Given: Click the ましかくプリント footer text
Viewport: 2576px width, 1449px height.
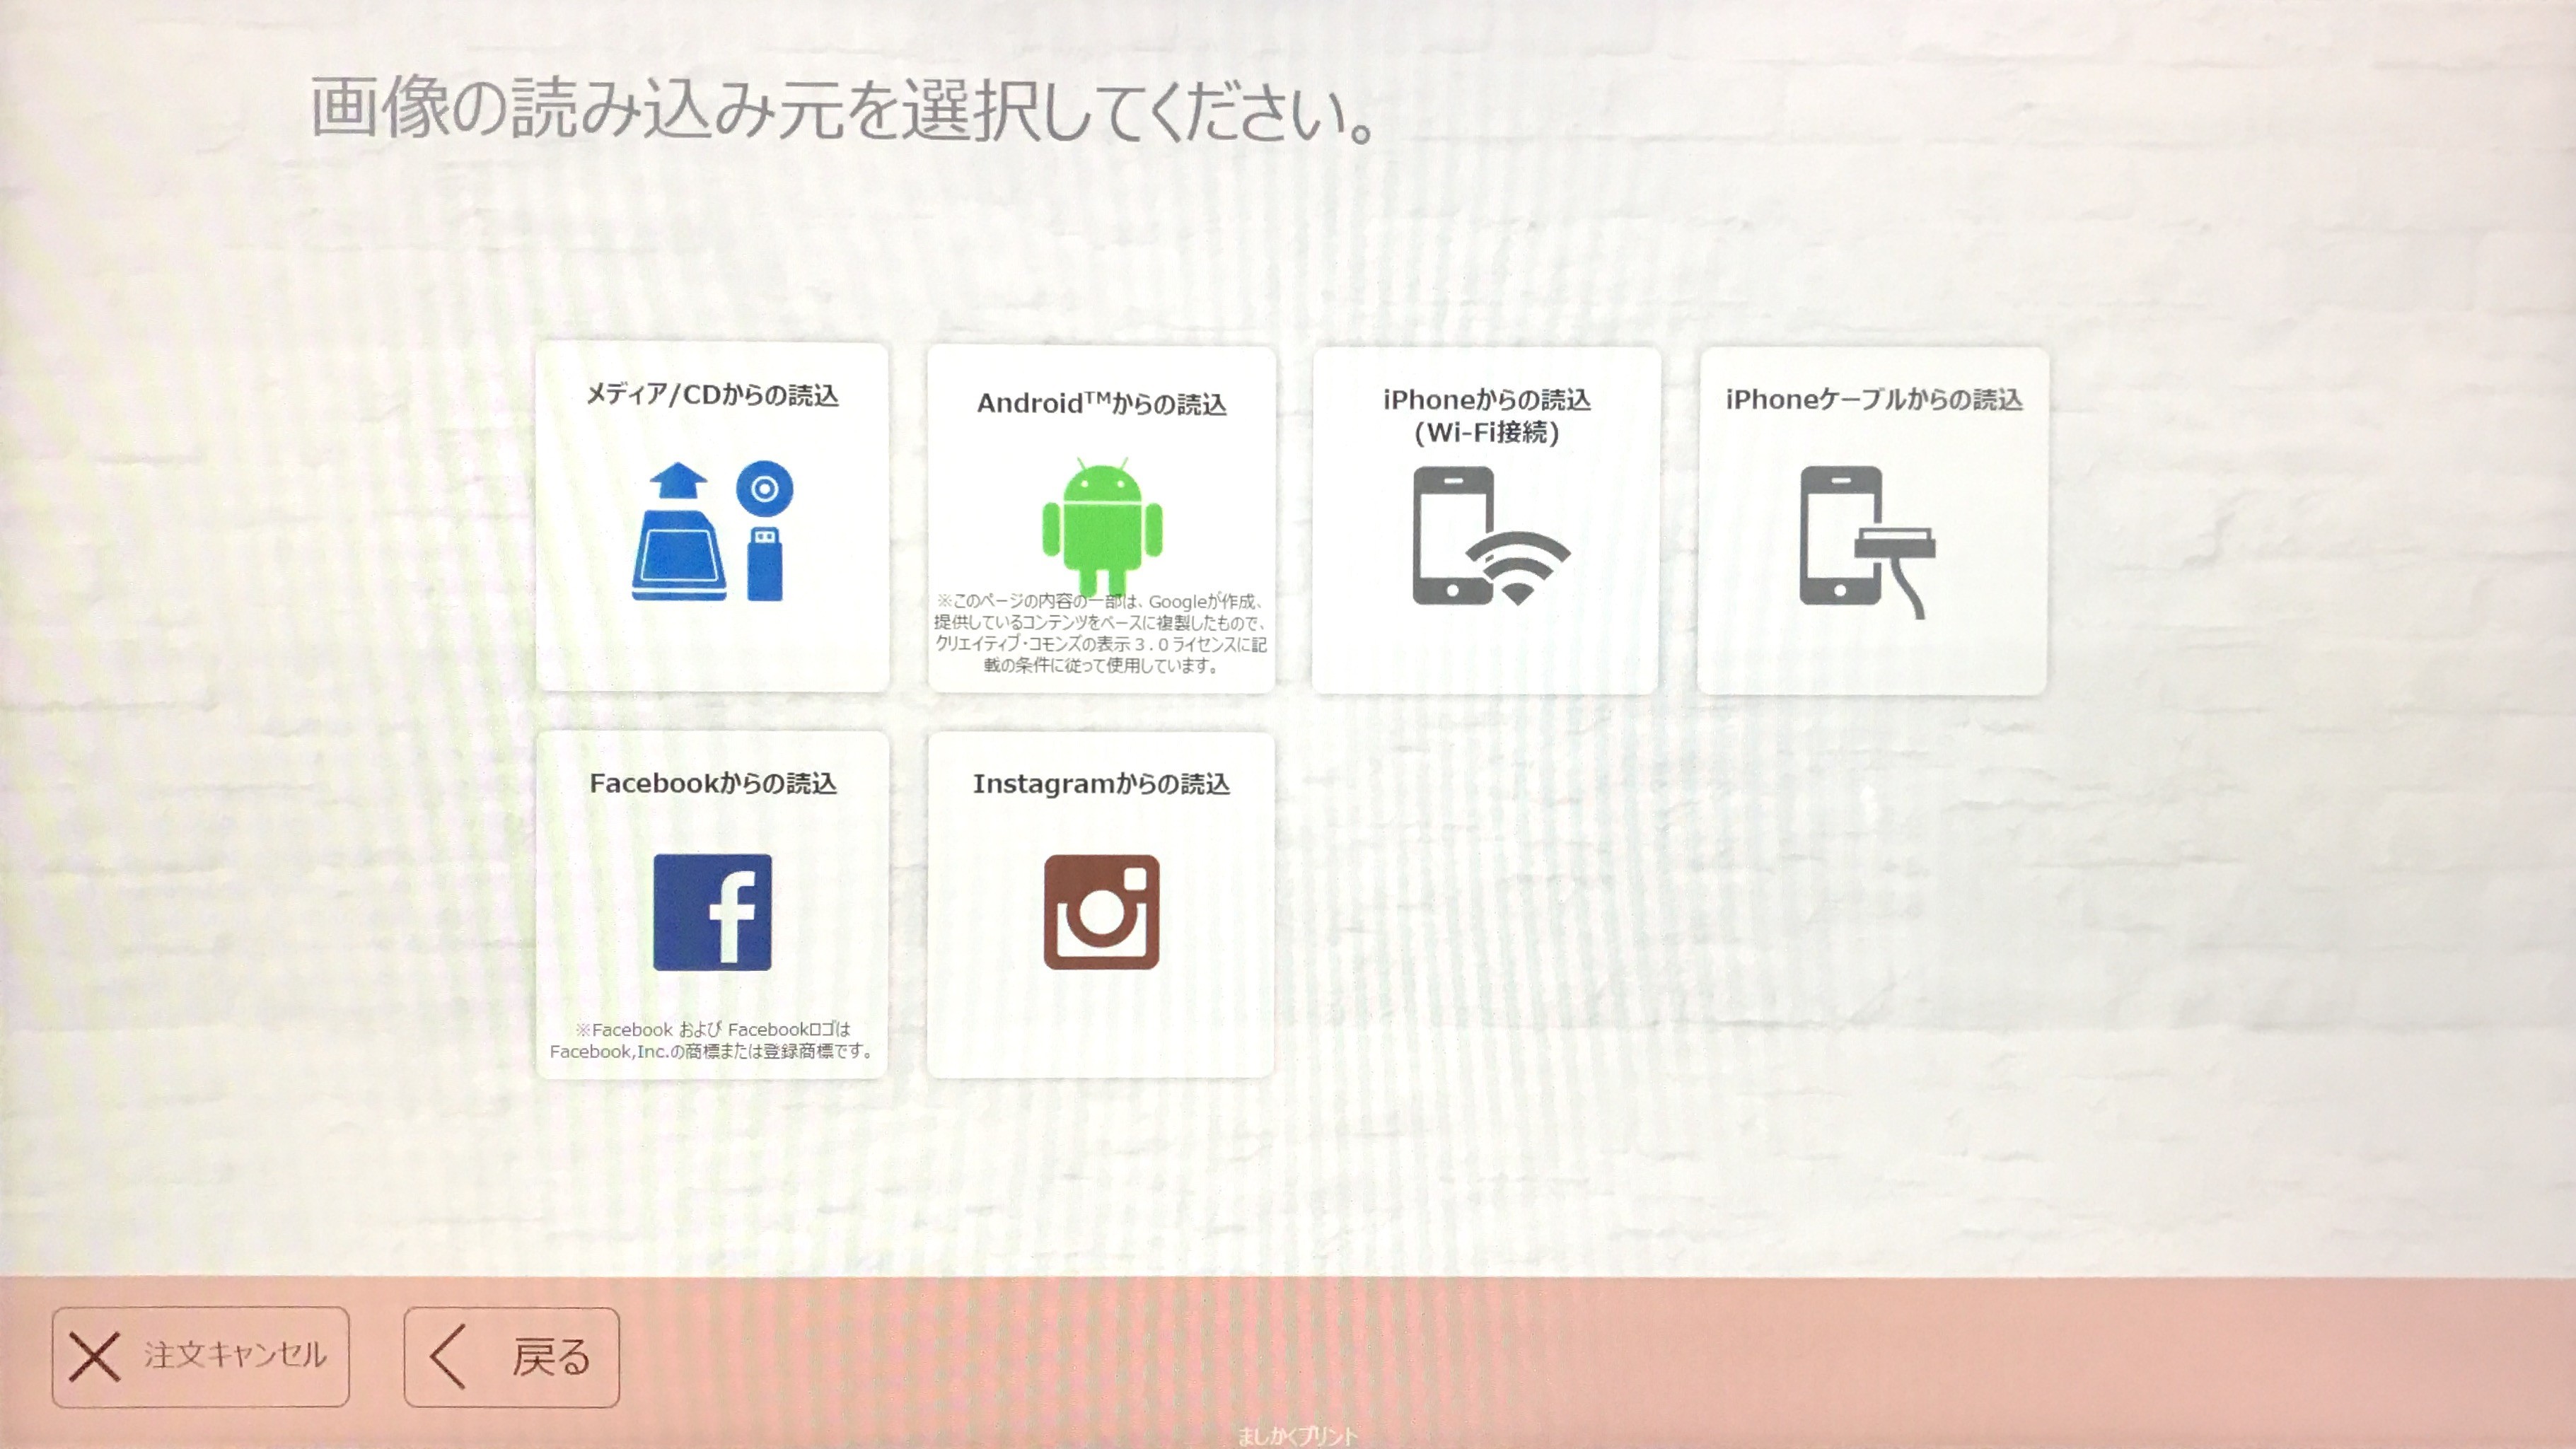Looking at the screenshot, I should point(1297,1436).
